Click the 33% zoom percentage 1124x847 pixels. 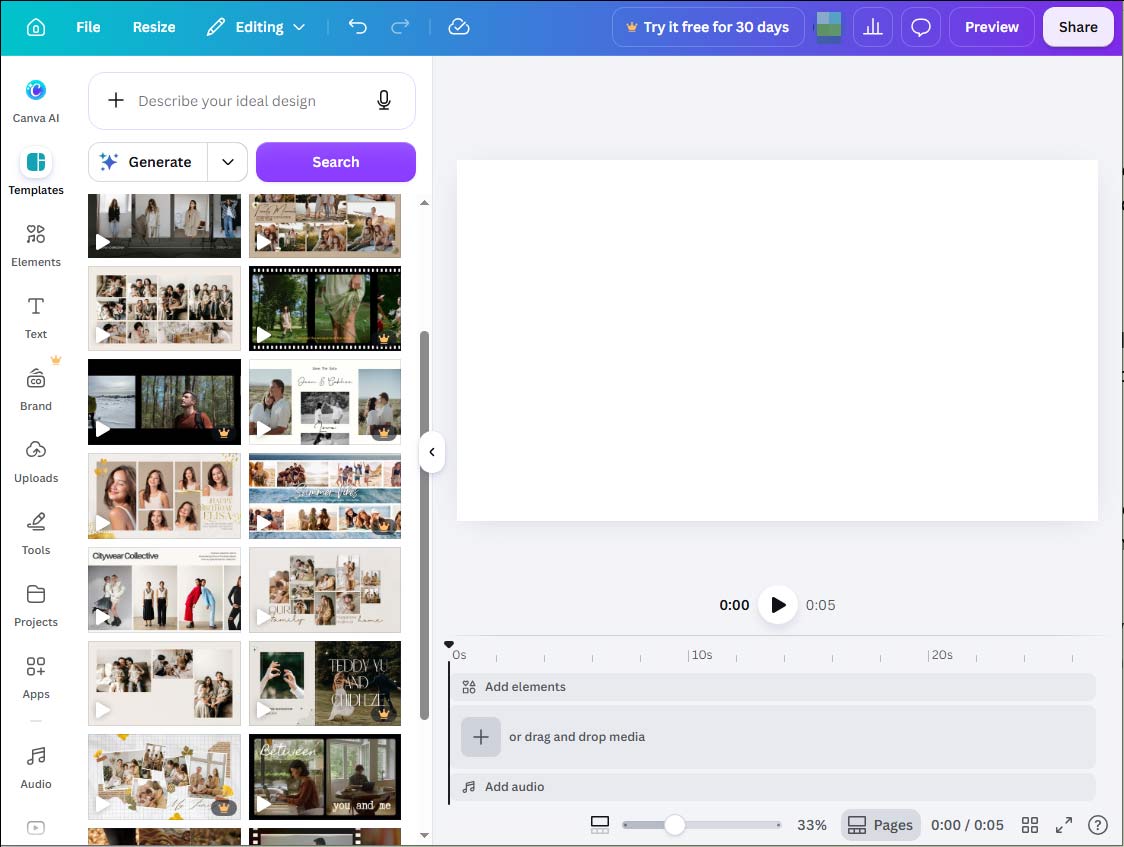pyautogui.click(x=811, y=825)
